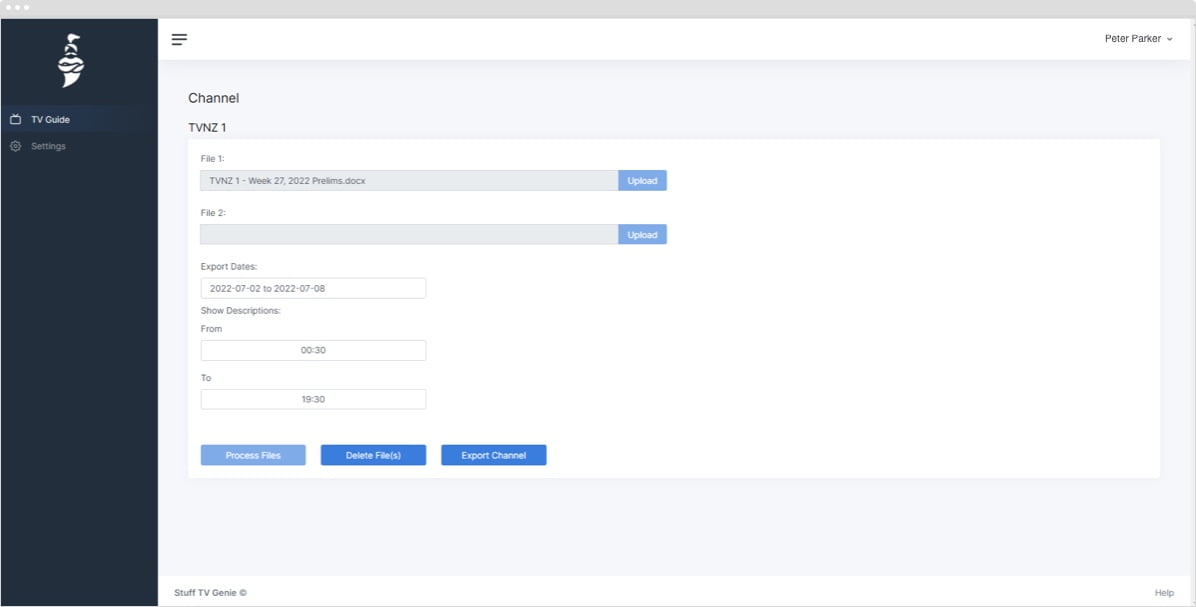Click the From time field 00:30

pyautogui.click(x=313, y=351)
